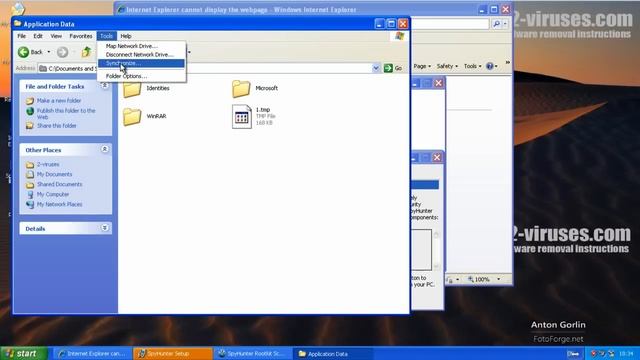Screen dimensions: 640x360
Task: Open the Identities folder icon
Action: [x=132, y=89]
